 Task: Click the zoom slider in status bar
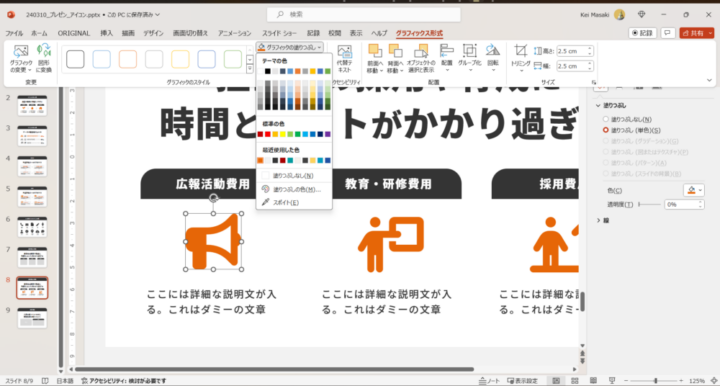[655, 381]
